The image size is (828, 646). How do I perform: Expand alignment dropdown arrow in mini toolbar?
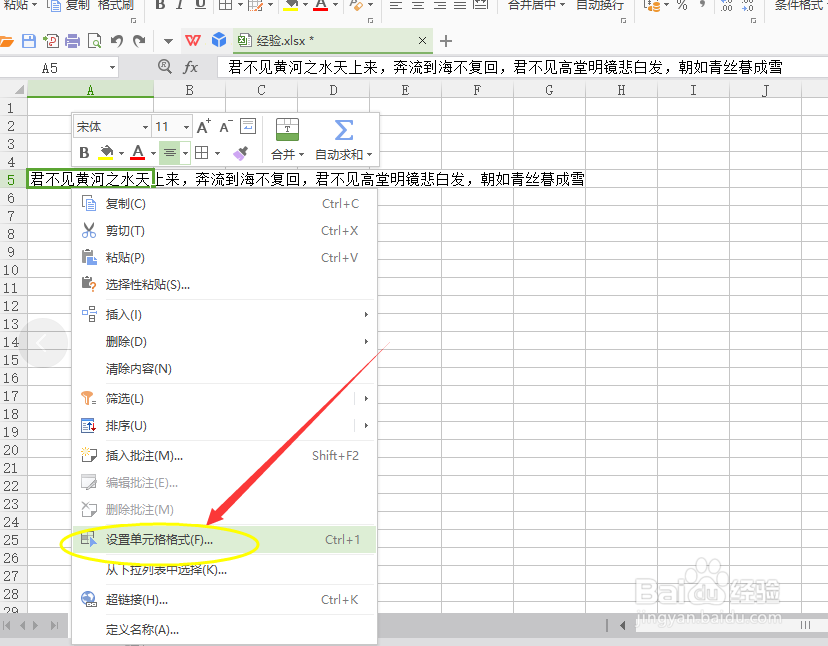tap(185, 153)
